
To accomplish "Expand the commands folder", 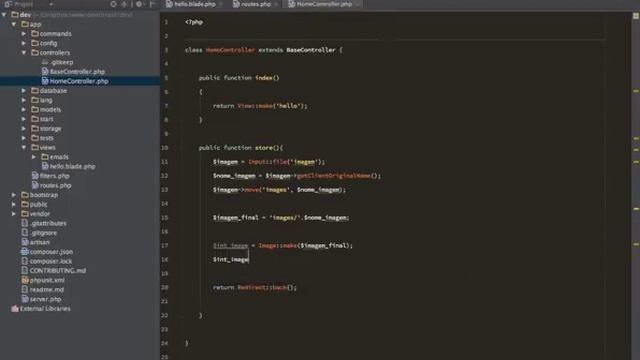I will tap(24, 33).
